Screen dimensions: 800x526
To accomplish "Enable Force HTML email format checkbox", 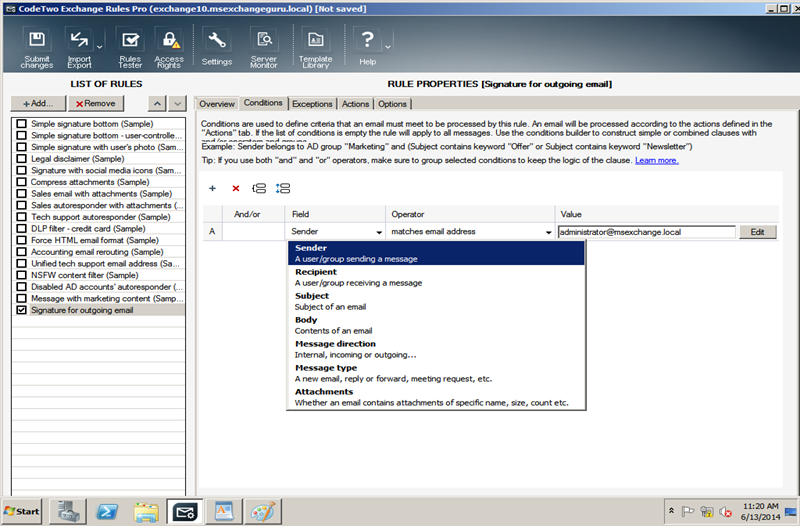I will click(x=21, y=240).
